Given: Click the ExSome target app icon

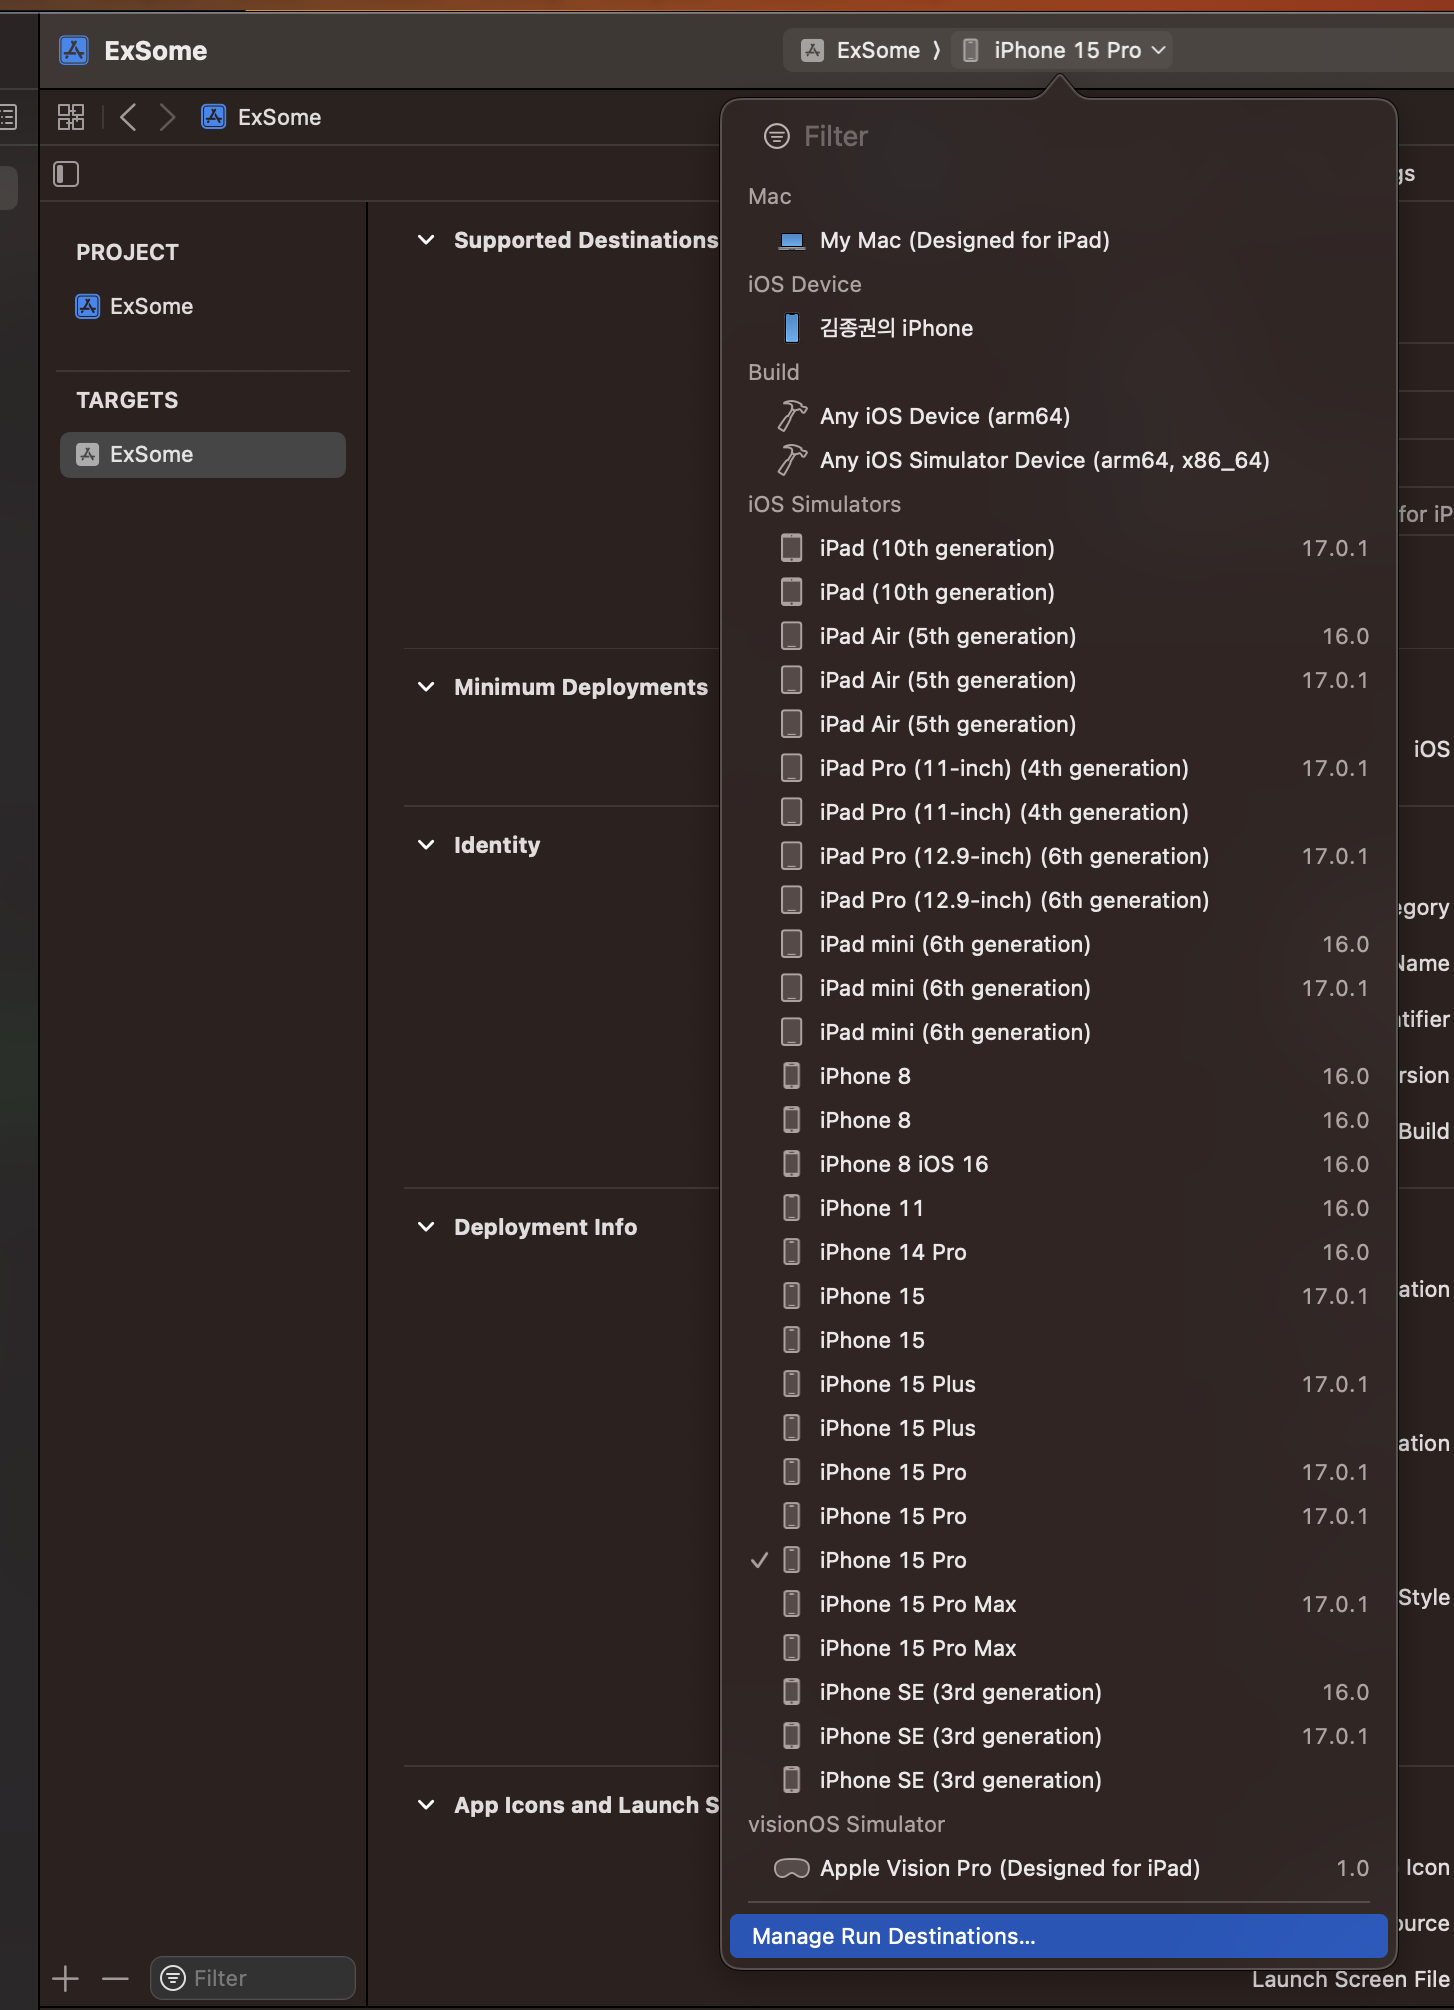Looking at the screenshot, I should coord(88,454).
